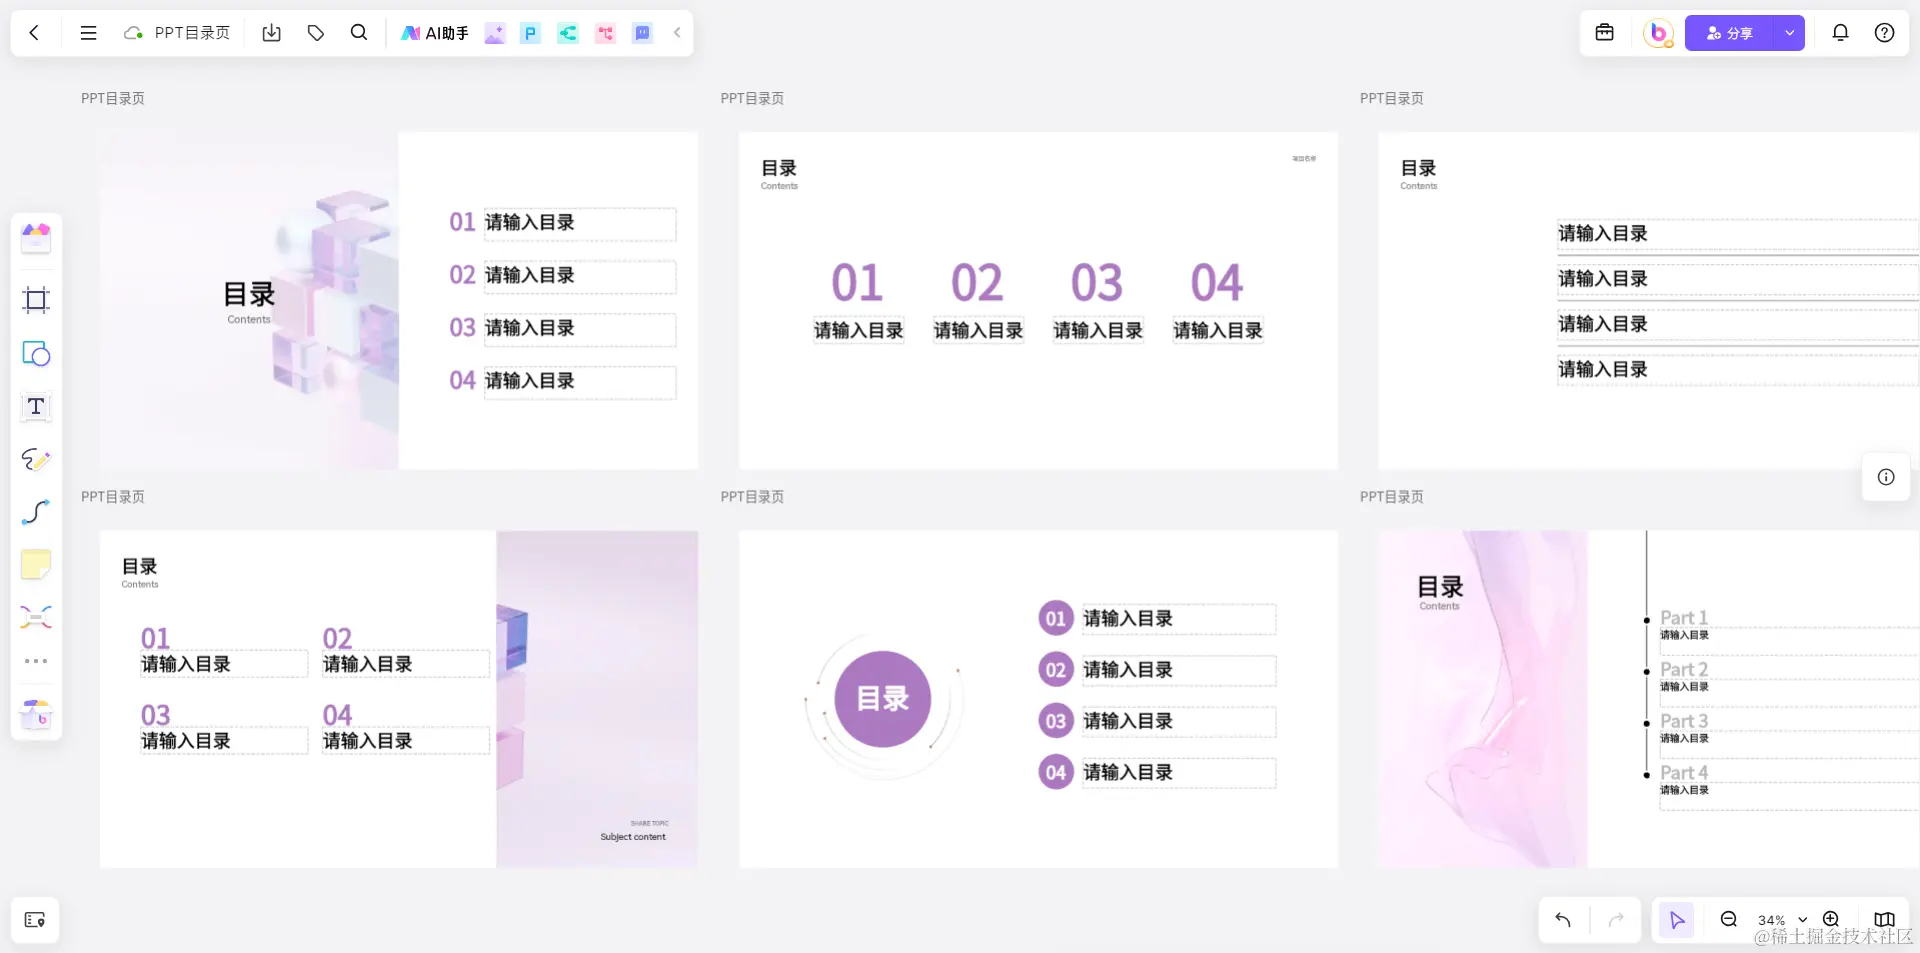This screenshot has height=953, width=1920.
Task: Click the download/export icon
Action: [271, 32]
